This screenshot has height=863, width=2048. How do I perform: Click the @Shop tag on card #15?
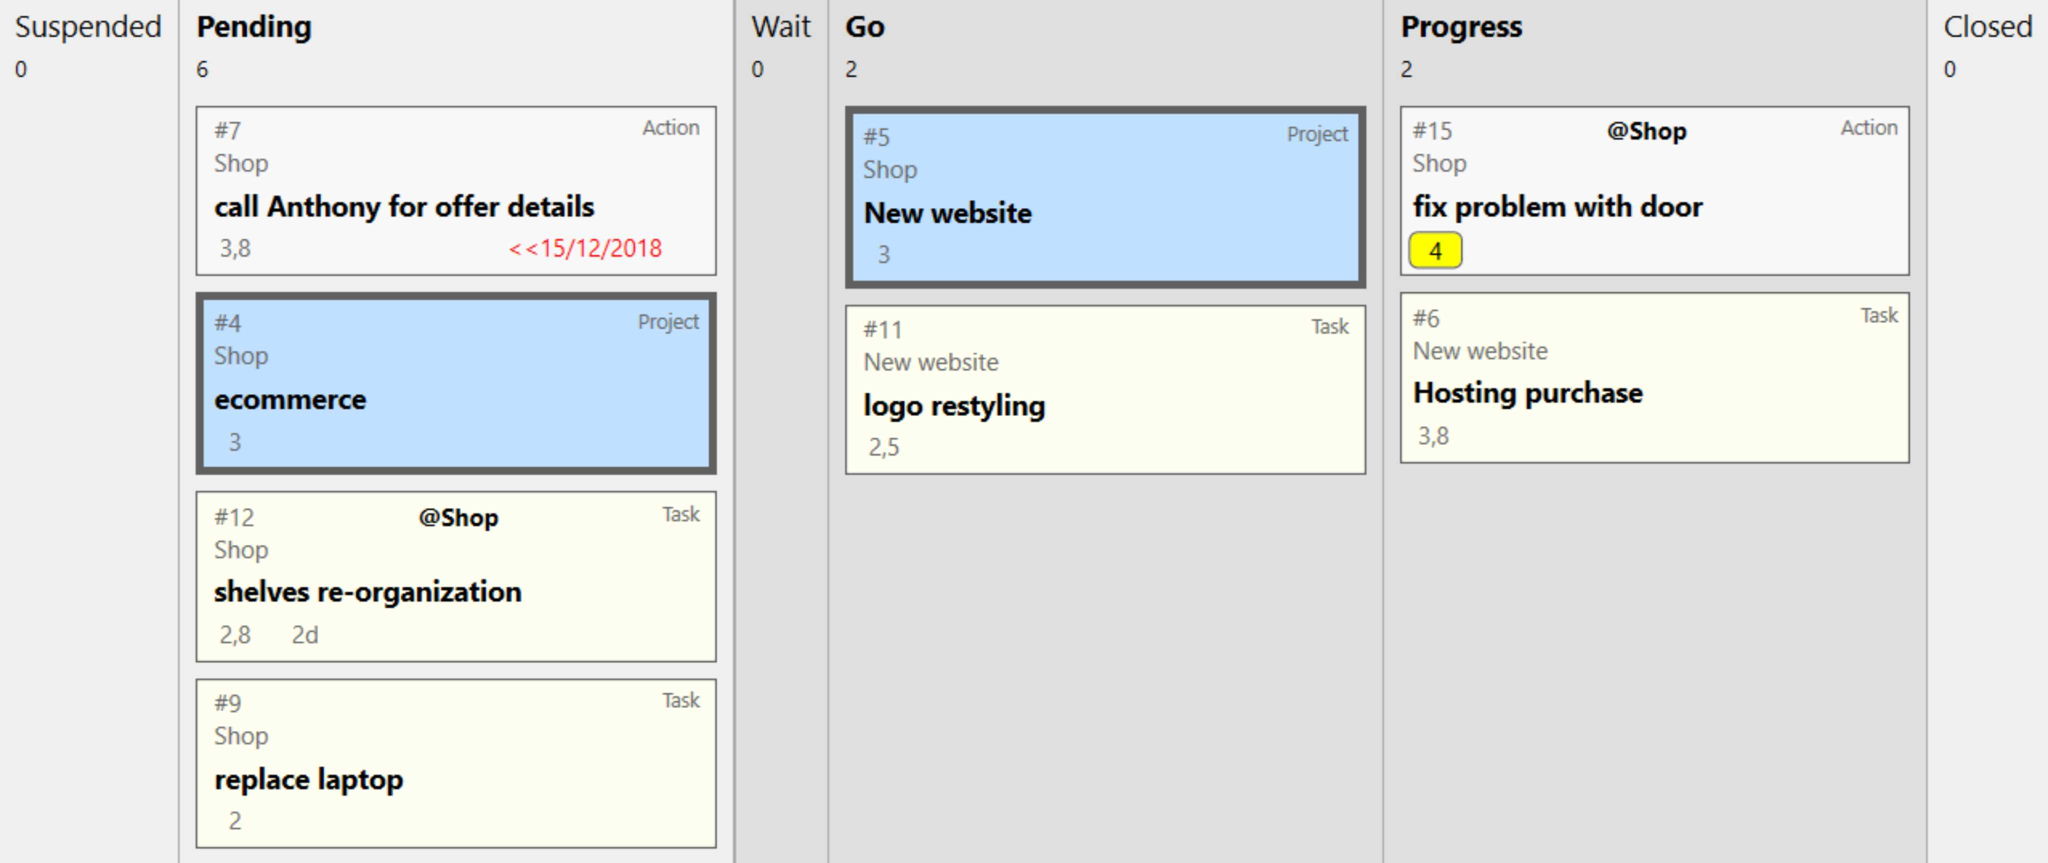(x=1646, y=131)
